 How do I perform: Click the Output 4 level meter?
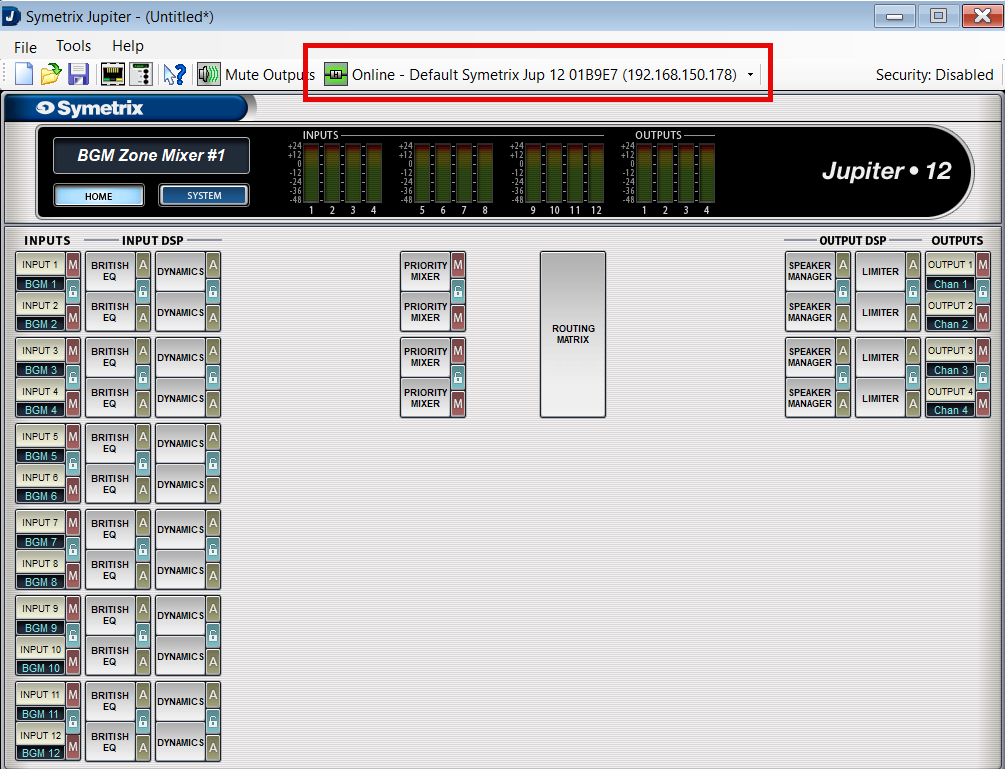(707, 173)
